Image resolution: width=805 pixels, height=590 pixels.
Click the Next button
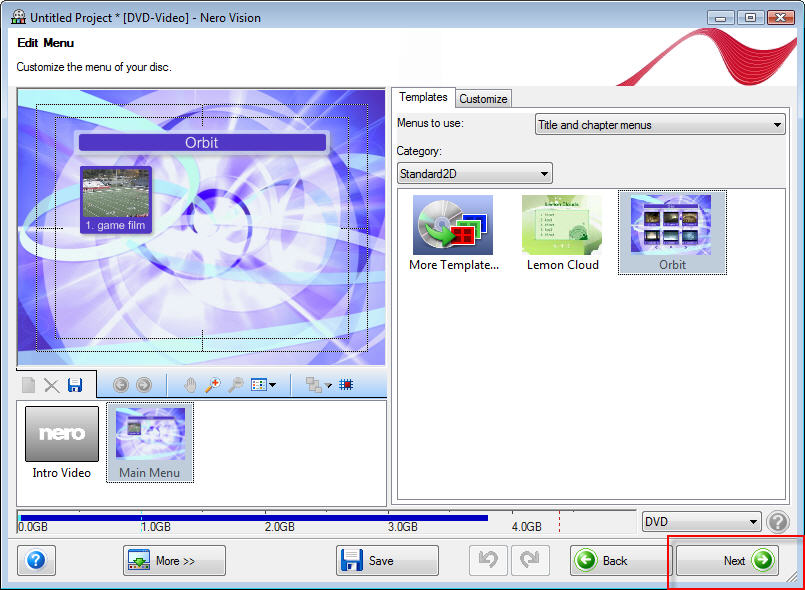727,560
